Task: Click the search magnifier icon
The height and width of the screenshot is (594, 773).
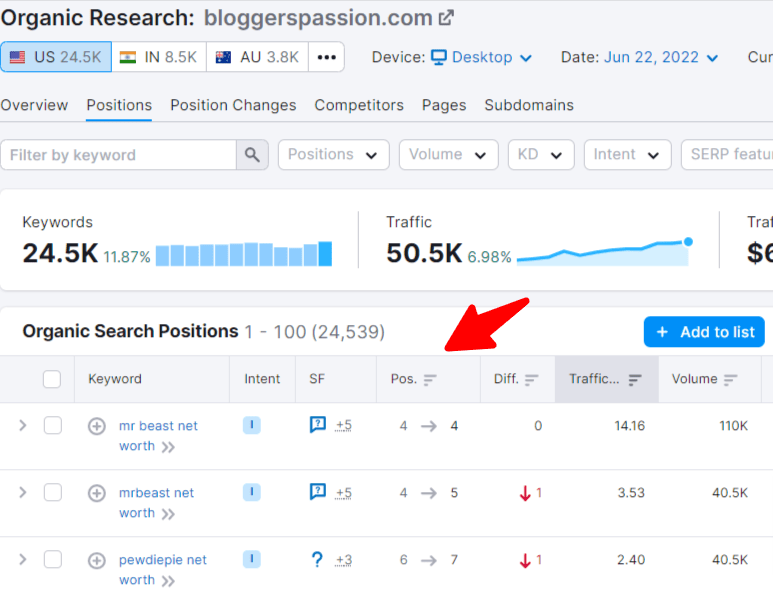Action: pos(252,155)
